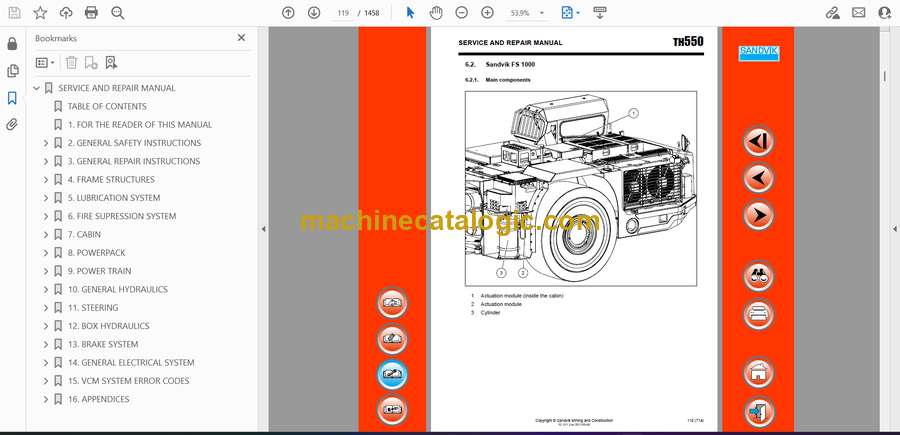Expand 3. GENERAL REPAIR INSTRUCTIONS
The image size is (900, 435).
tap(46, 161)
